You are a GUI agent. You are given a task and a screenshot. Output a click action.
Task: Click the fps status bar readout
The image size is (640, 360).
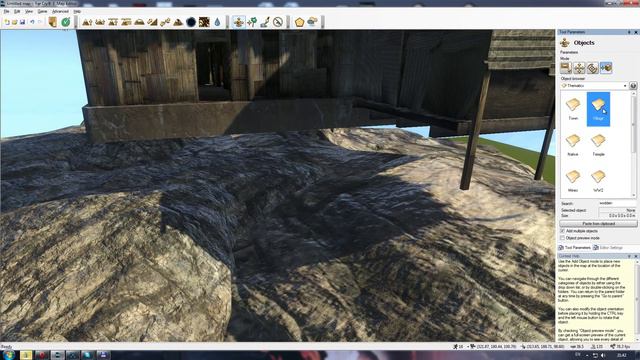pos(620,347)
